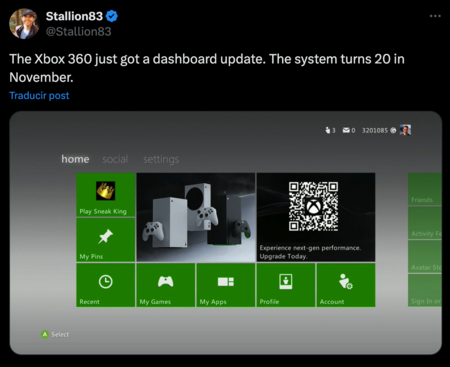Open the Recent clock tile
This screenshot has height=367, width=450.
pyautogui.click(x=106, y=285)
